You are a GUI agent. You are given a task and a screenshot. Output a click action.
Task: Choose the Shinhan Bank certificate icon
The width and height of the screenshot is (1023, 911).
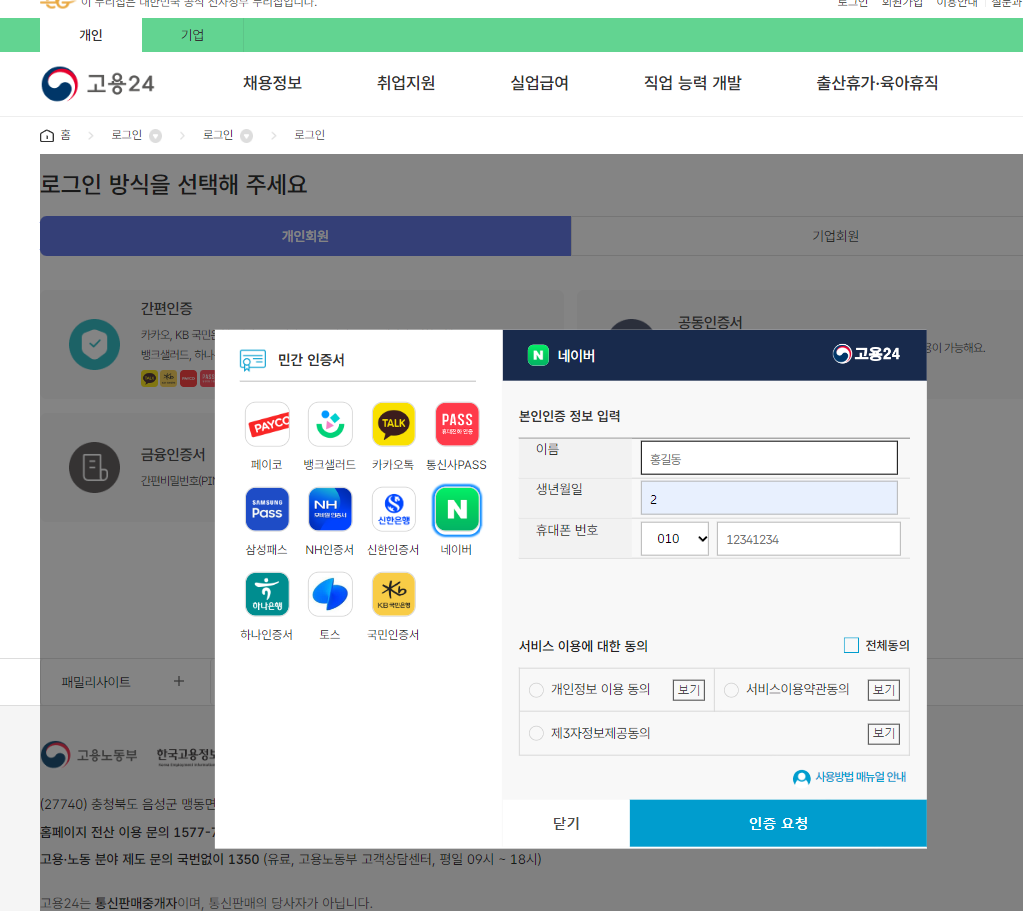click(x=393, y=509)
